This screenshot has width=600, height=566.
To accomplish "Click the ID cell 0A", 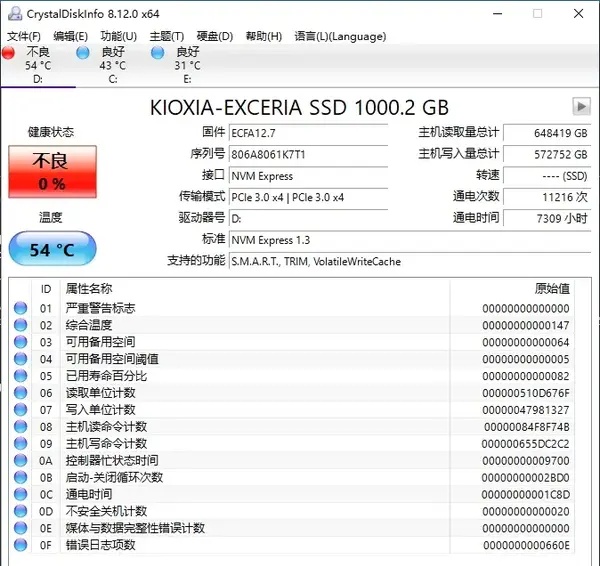I will (46, 461).
